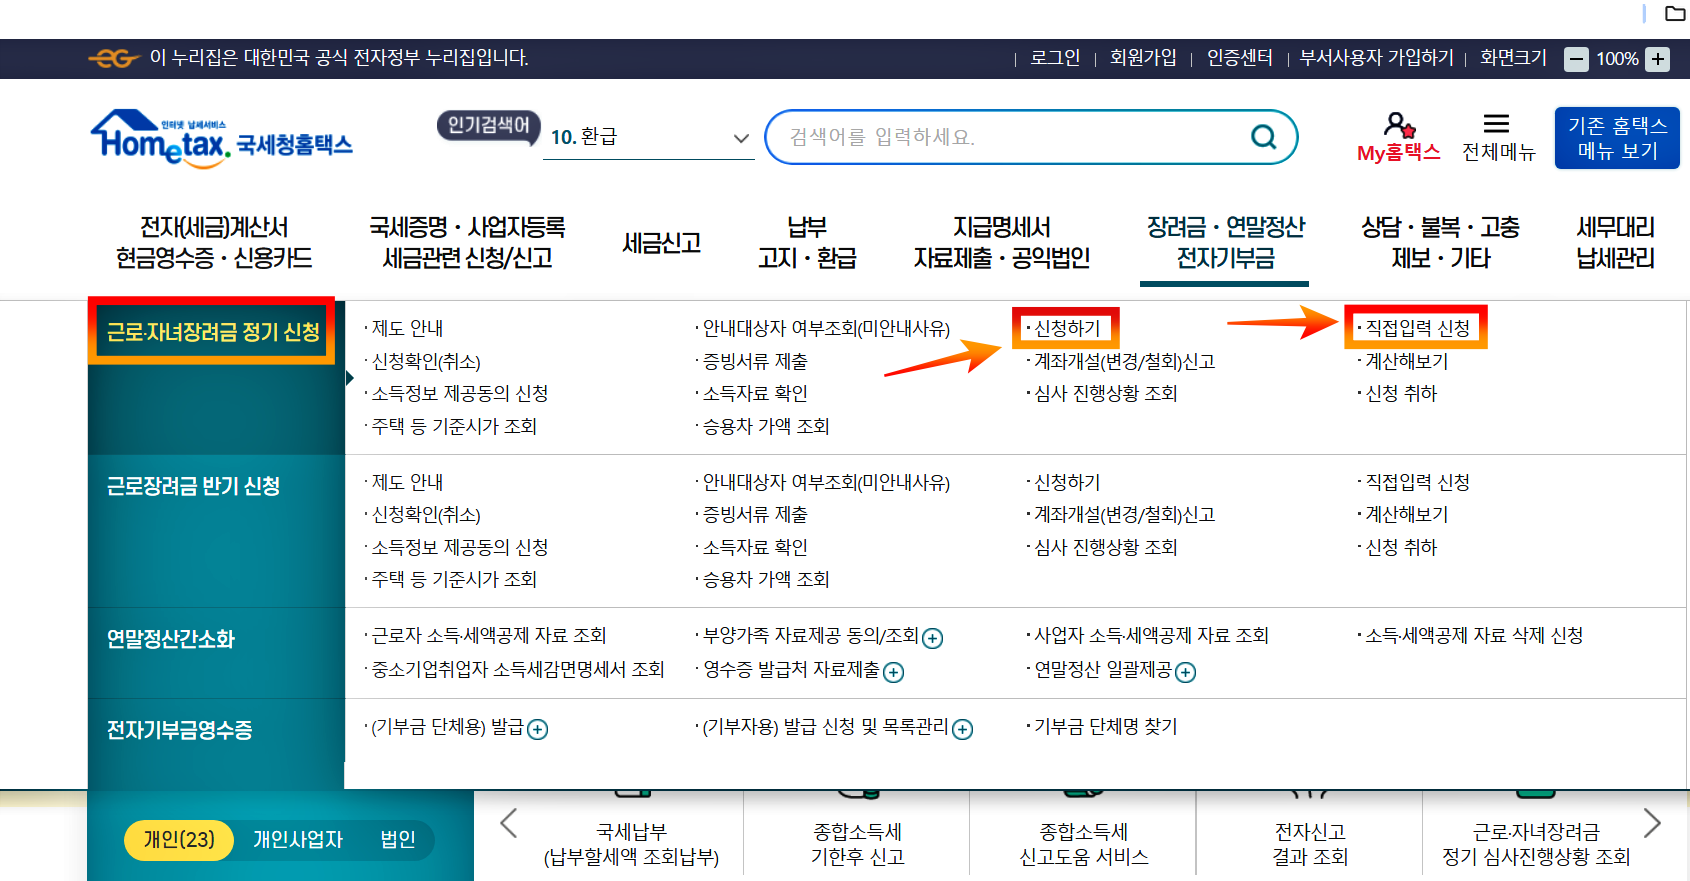The width and height of the screenshot is (1690, 881).
Task: Decrease zoom with the minus button
Action: click(x=1577, y=59)
